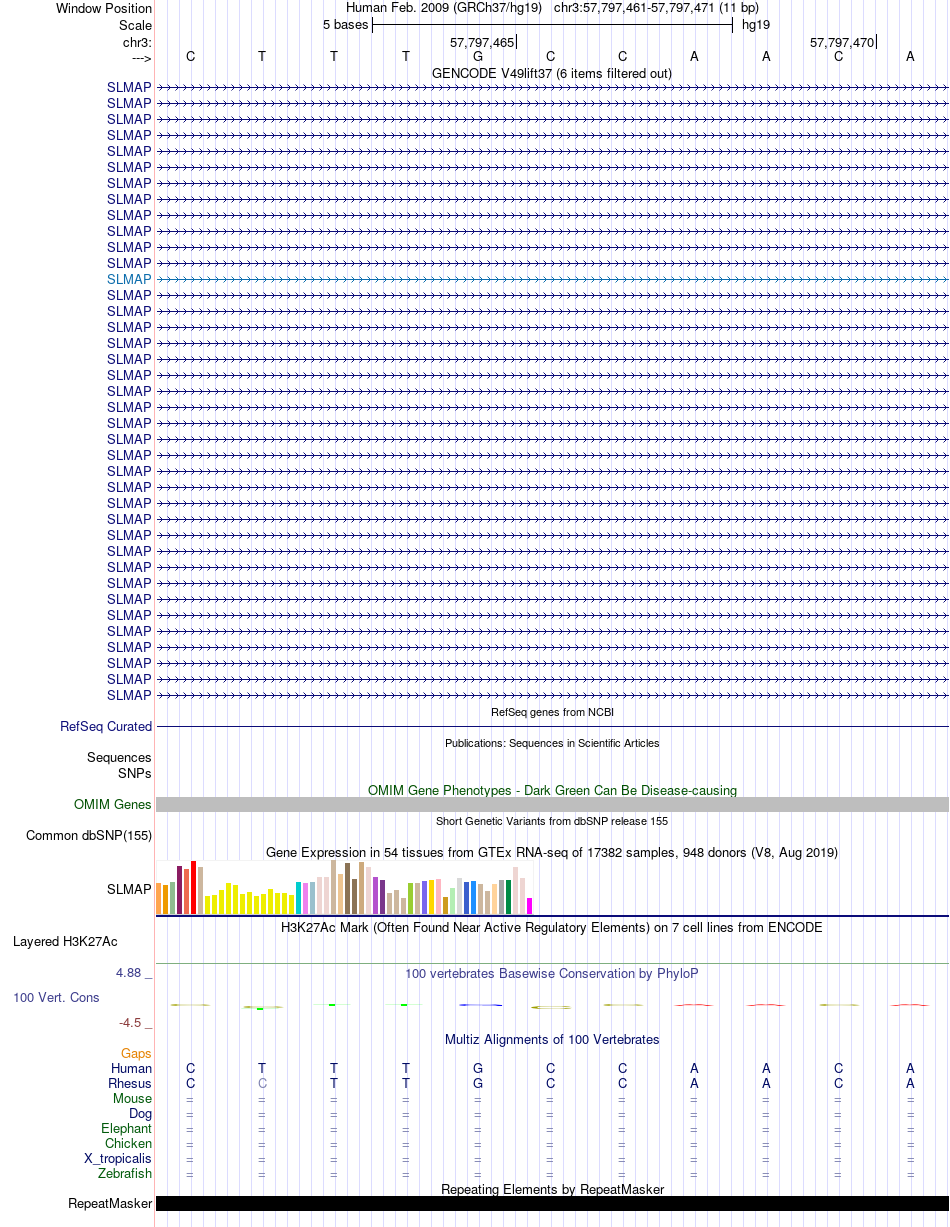Open the GTEx Gene Expression track title
Image resolution: width=950 pixels, height=1227 pixels.
click(x=552, y=852)
